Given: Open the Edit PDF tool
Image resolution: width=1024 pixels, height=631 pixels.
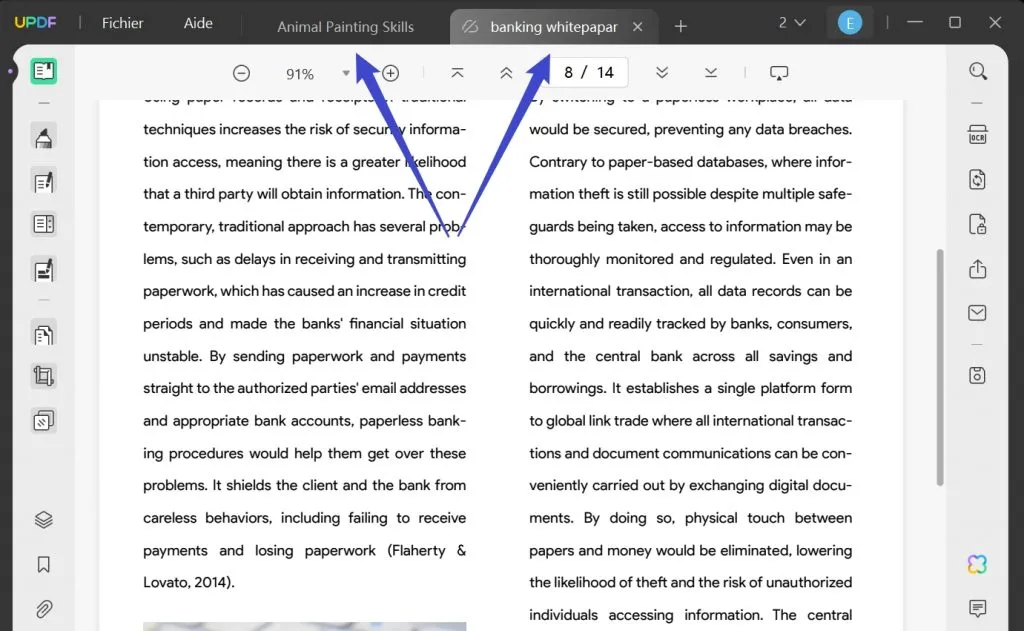Looking at the screenshot, I should point(43,181).
